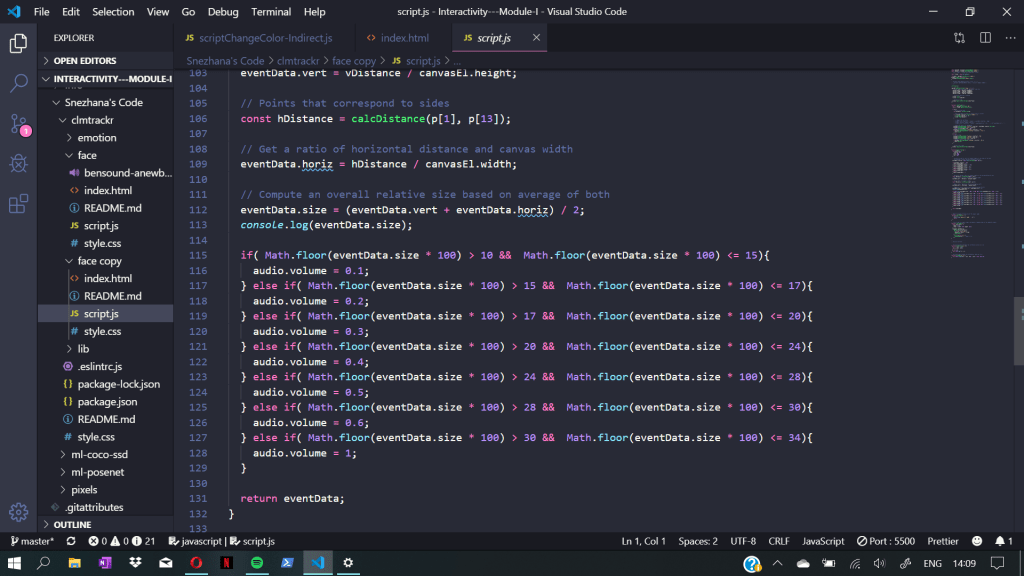Expand the OUTLINE panel
This screenshot has height=576, width=1024.
tap(72, 525)
